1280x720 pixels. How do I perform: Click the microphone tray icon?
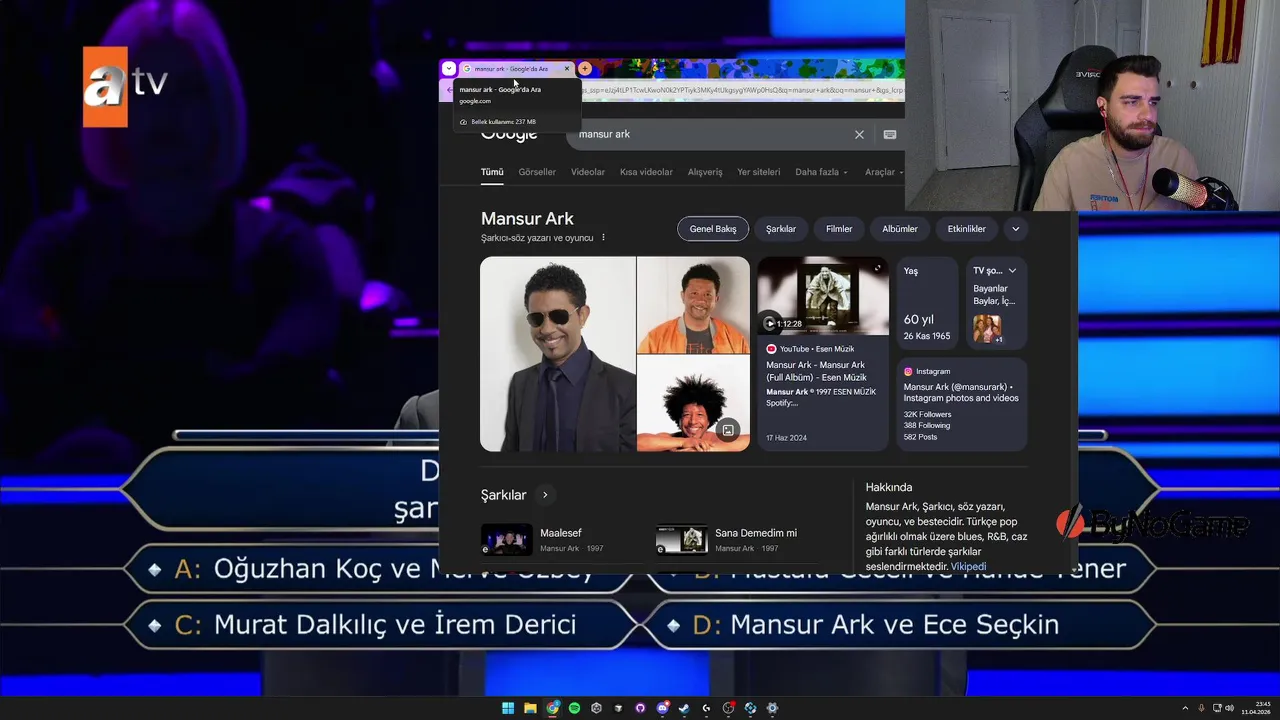tap(1201, 708)
